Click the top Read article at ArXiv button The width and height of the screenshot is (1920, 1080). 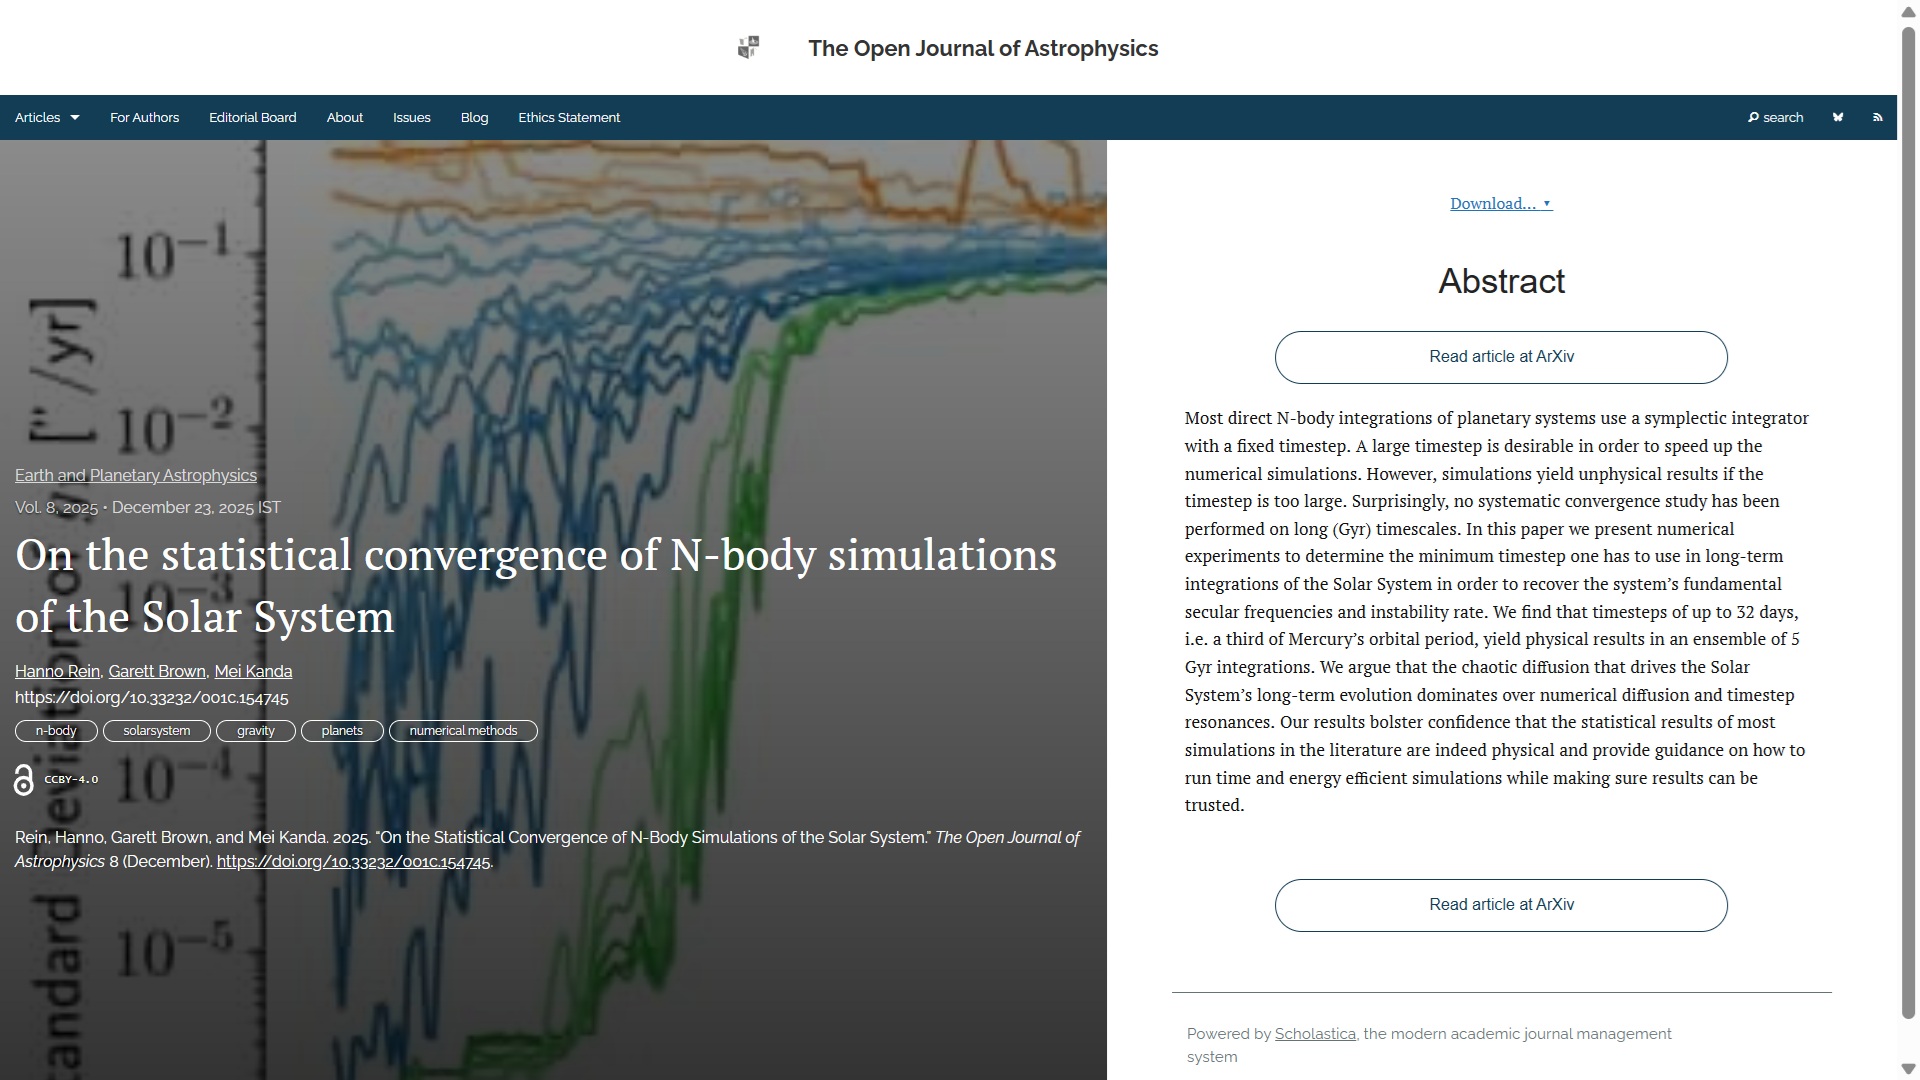[x=1500, y=357]
